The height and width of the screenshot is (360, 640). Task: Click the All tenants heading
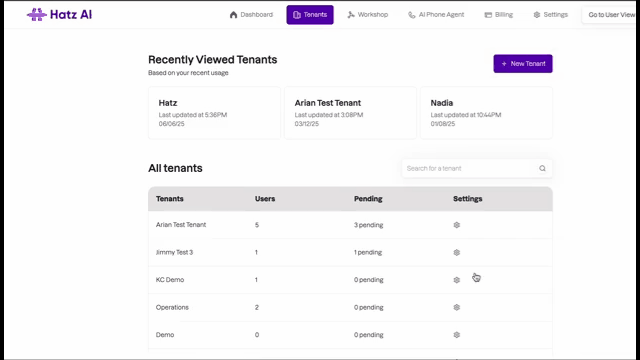[x=175, y=168]
